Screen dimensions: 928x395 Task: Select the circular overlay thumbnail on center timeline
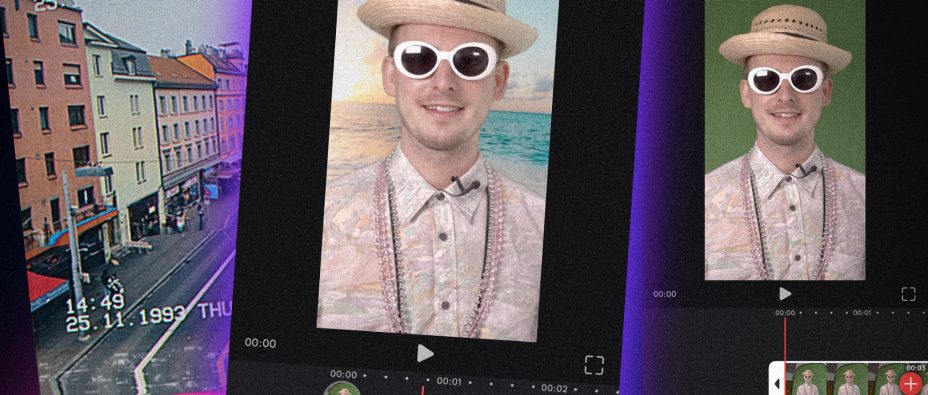(x=342, y=389)
